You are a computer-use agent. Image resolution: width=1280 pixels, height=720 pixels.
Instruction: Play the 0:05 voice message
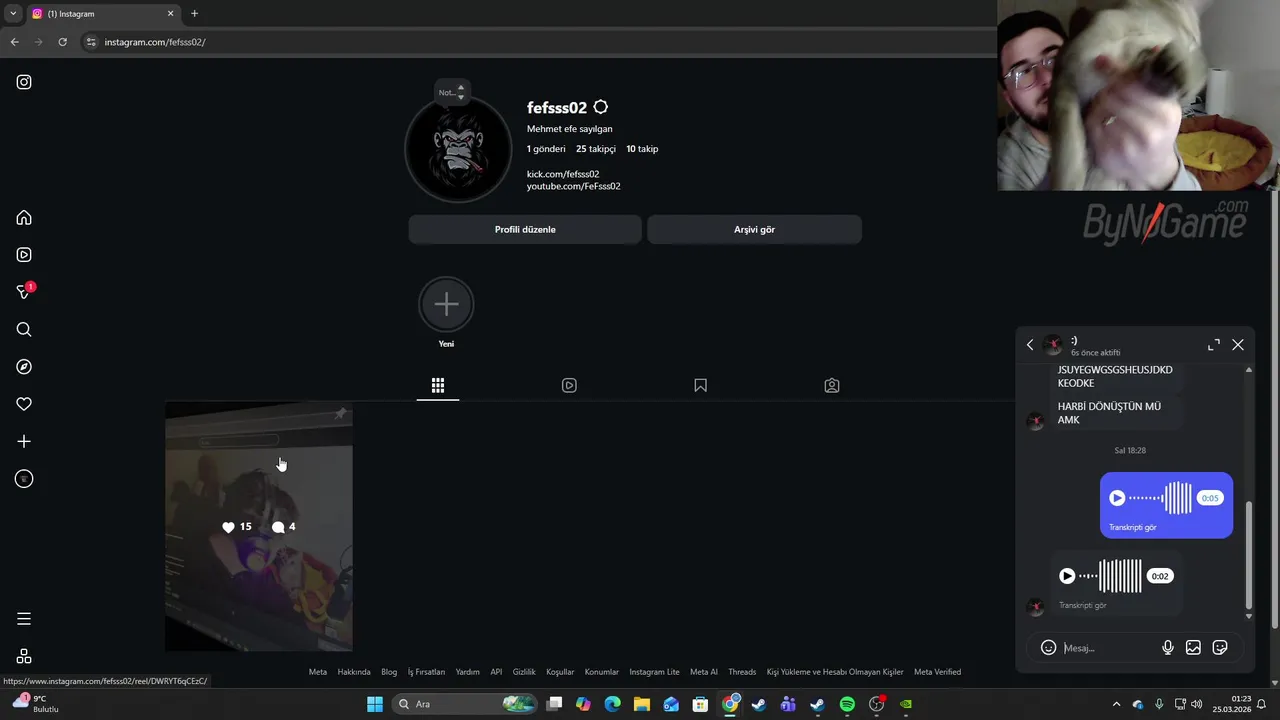1117,498
